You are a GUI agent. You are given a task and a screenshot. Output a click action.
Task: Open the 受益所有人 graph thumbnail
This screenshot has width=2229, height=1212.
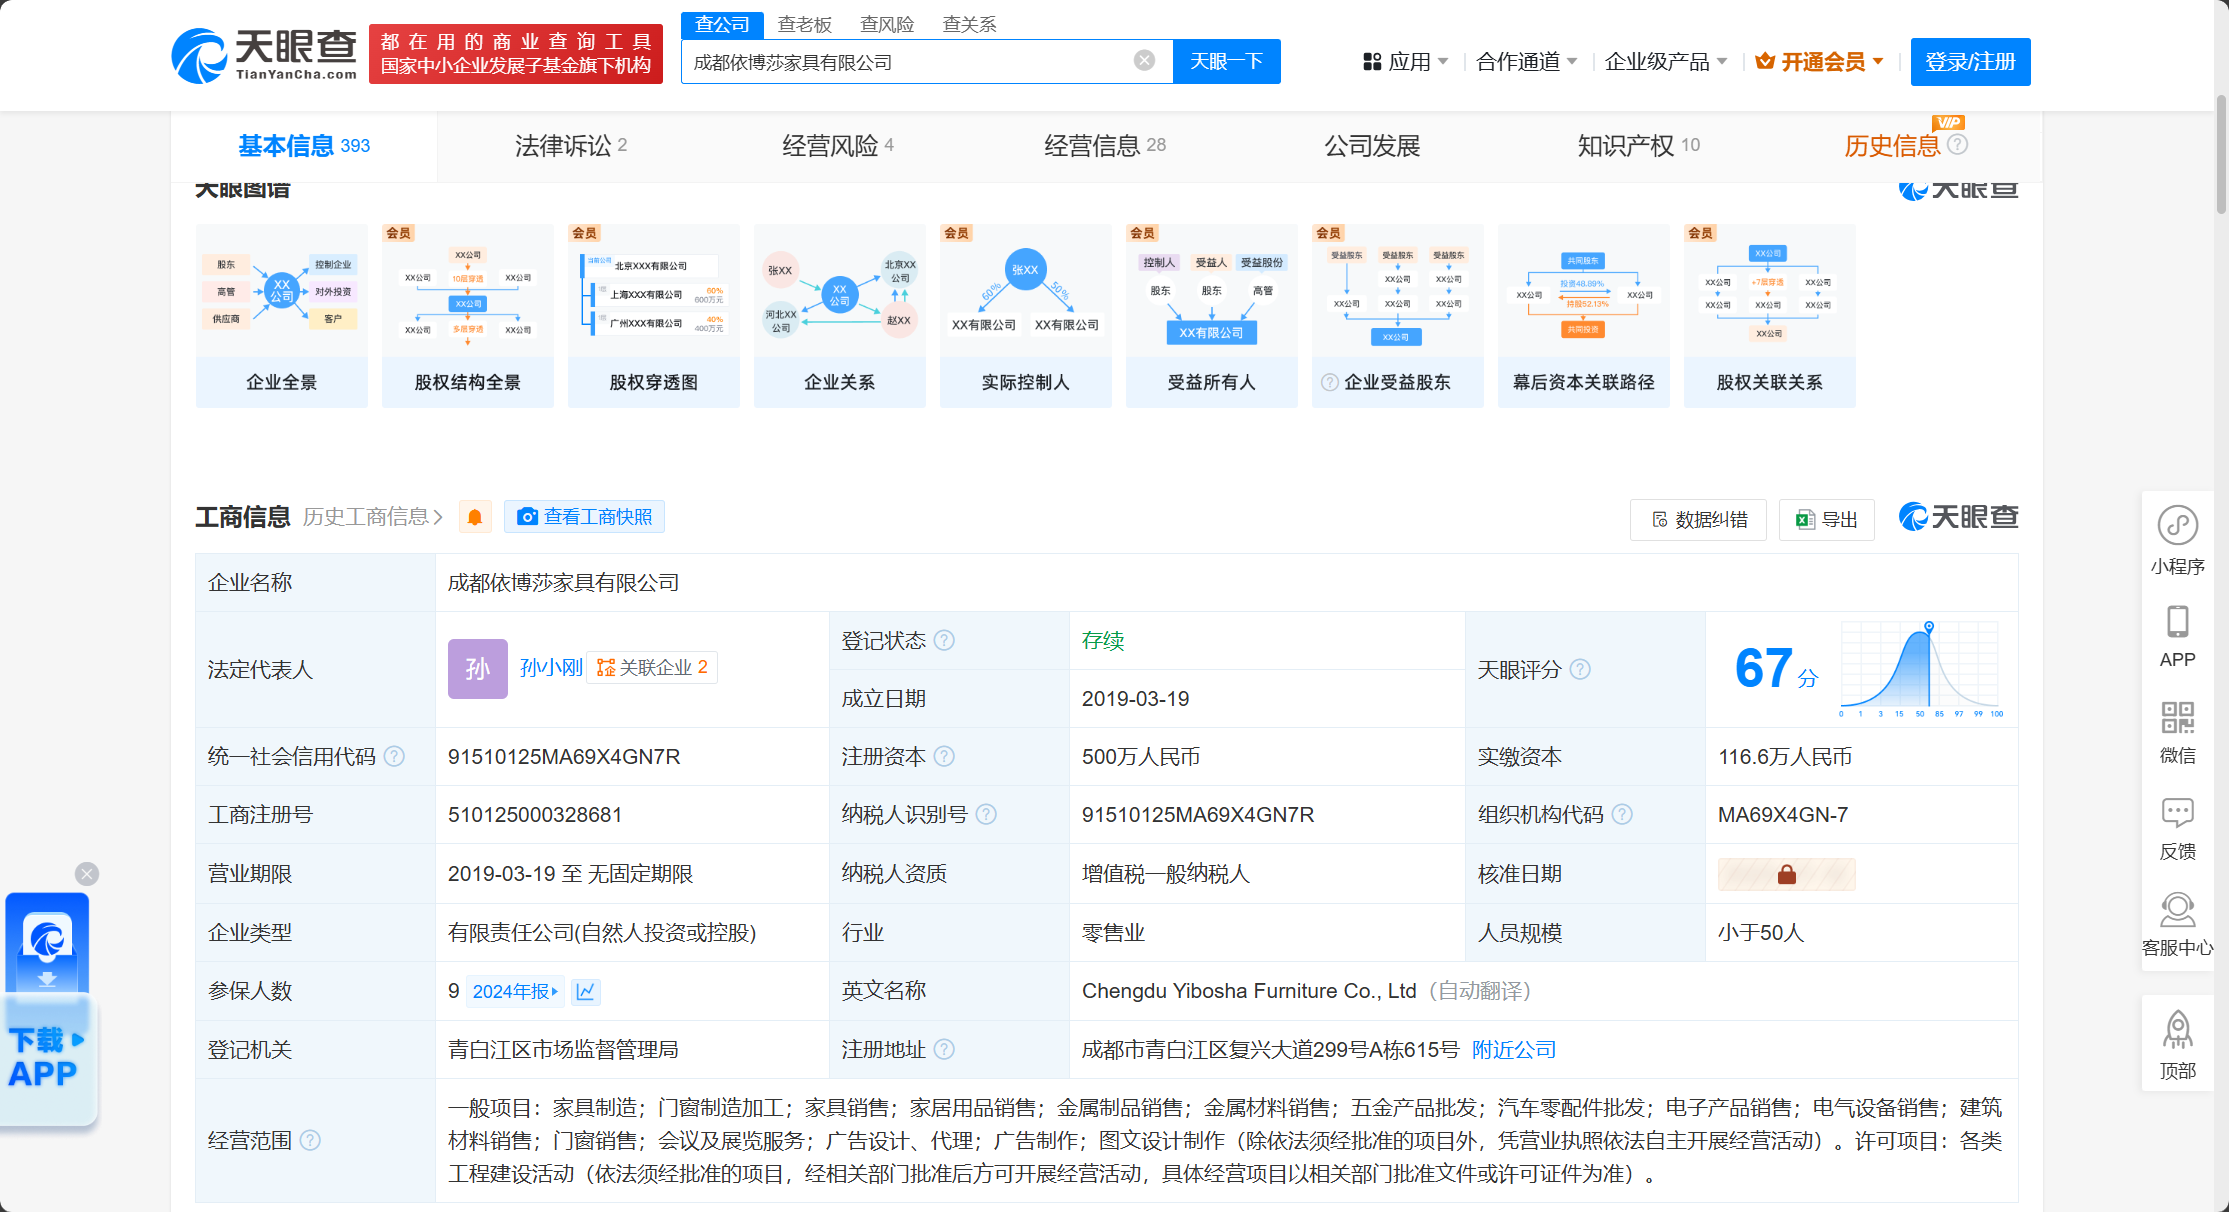(1212, 316)
